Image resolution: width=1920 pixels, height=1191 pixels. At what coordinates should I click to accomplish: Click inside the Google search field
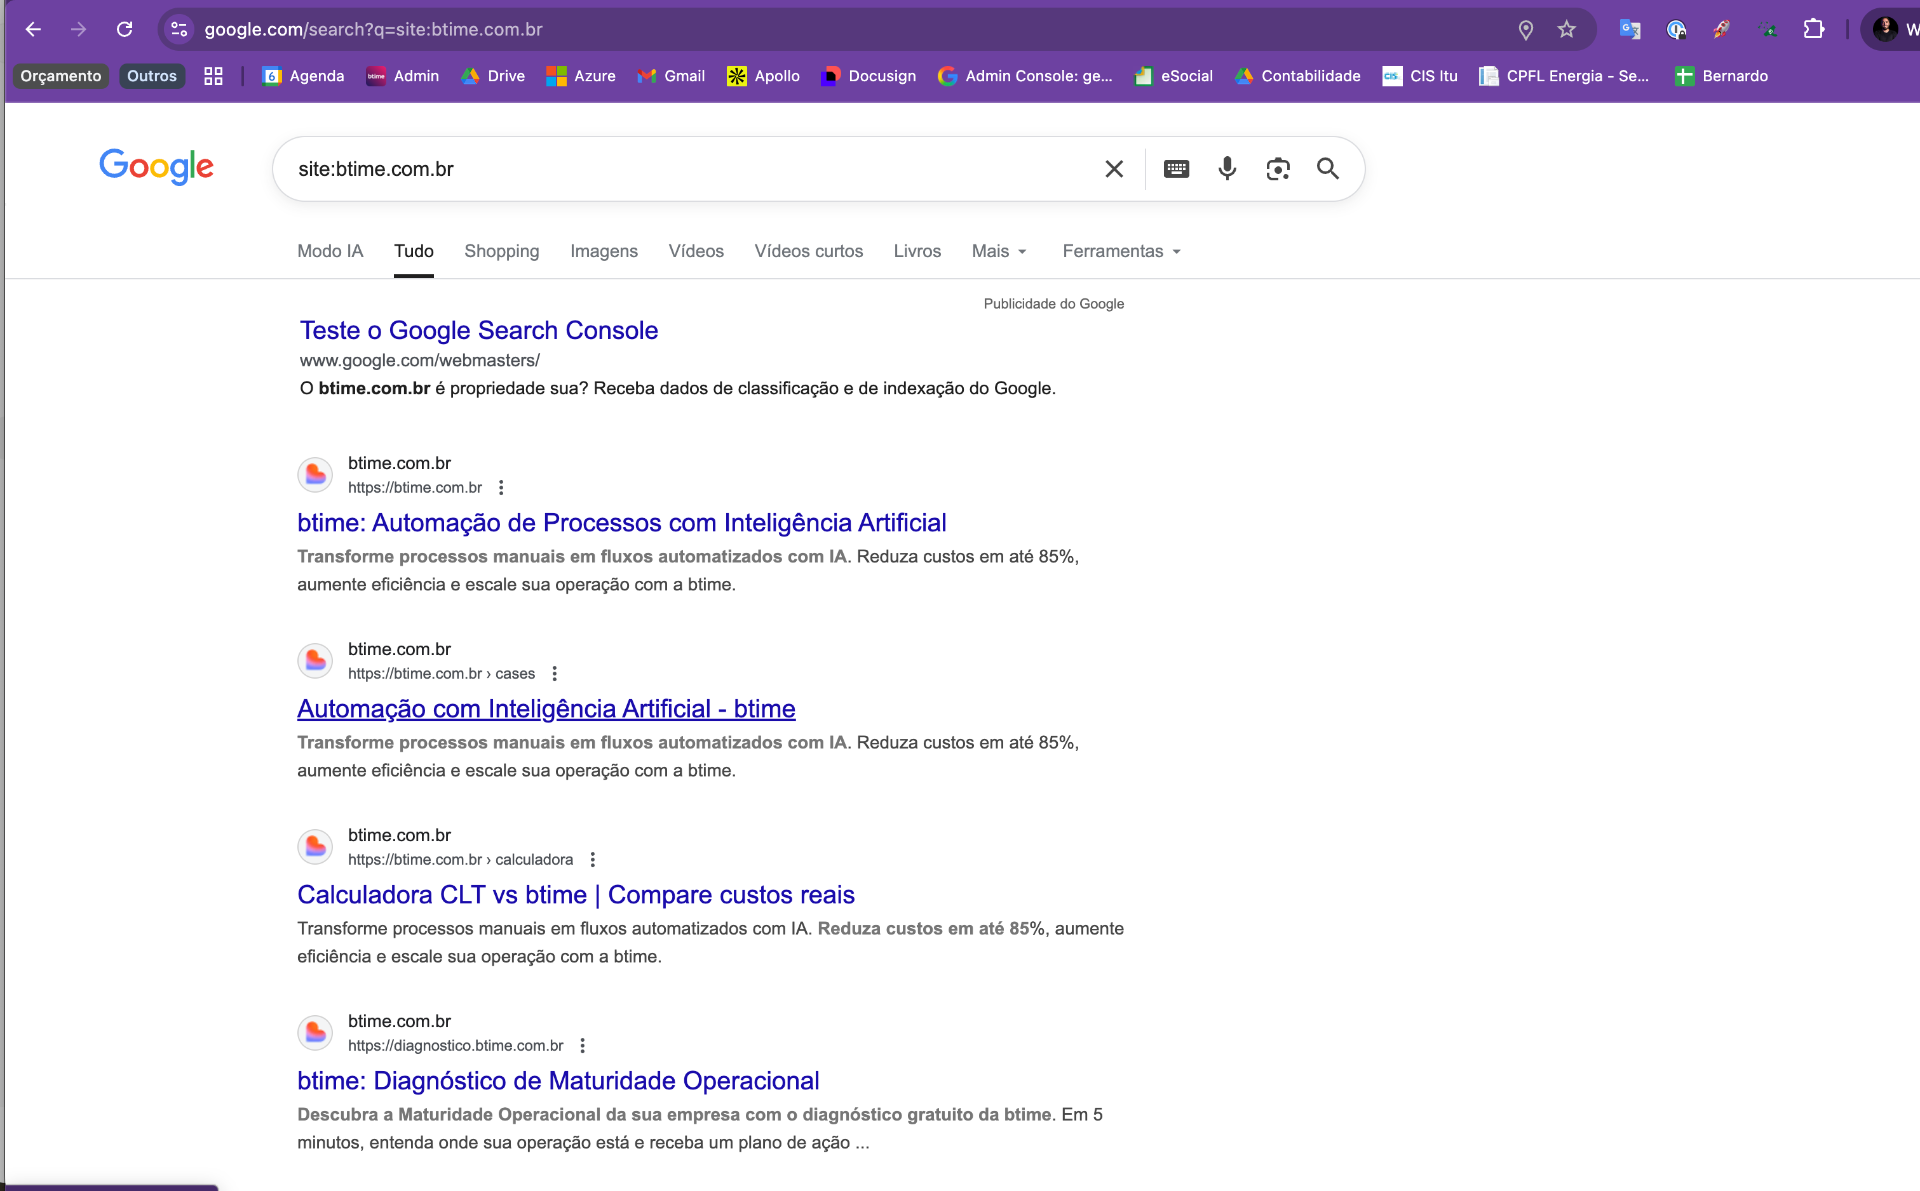pyautogui.click(x=690, y=169)
